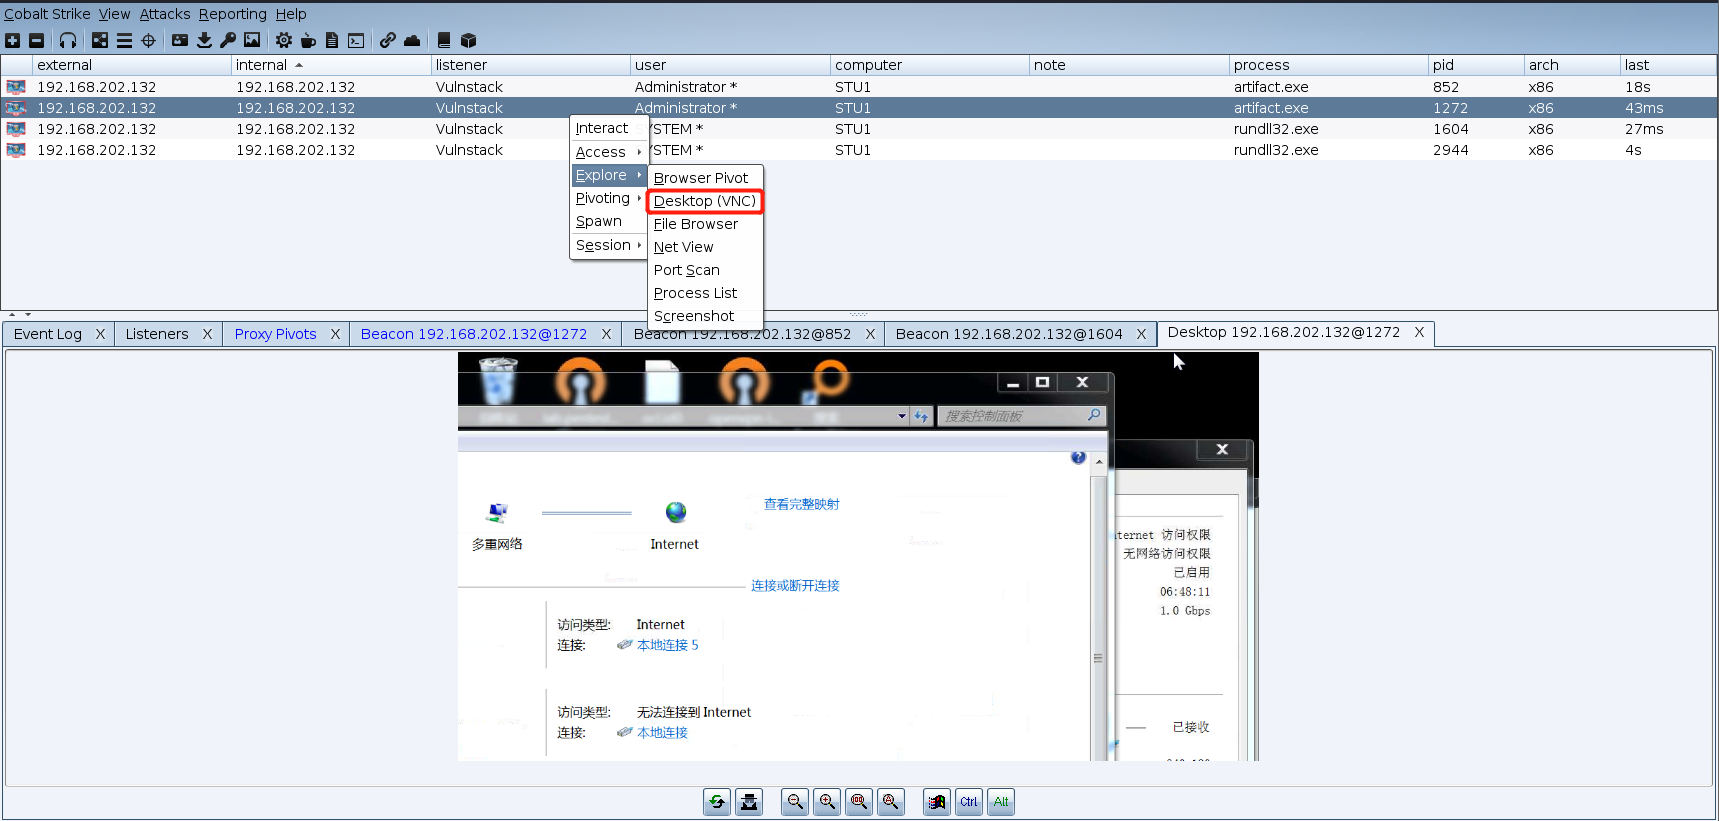The height and width of the screenshot is (821, 1719).
Task: Open File Browser from Explore submenu
Action: (x=705, y=224)
